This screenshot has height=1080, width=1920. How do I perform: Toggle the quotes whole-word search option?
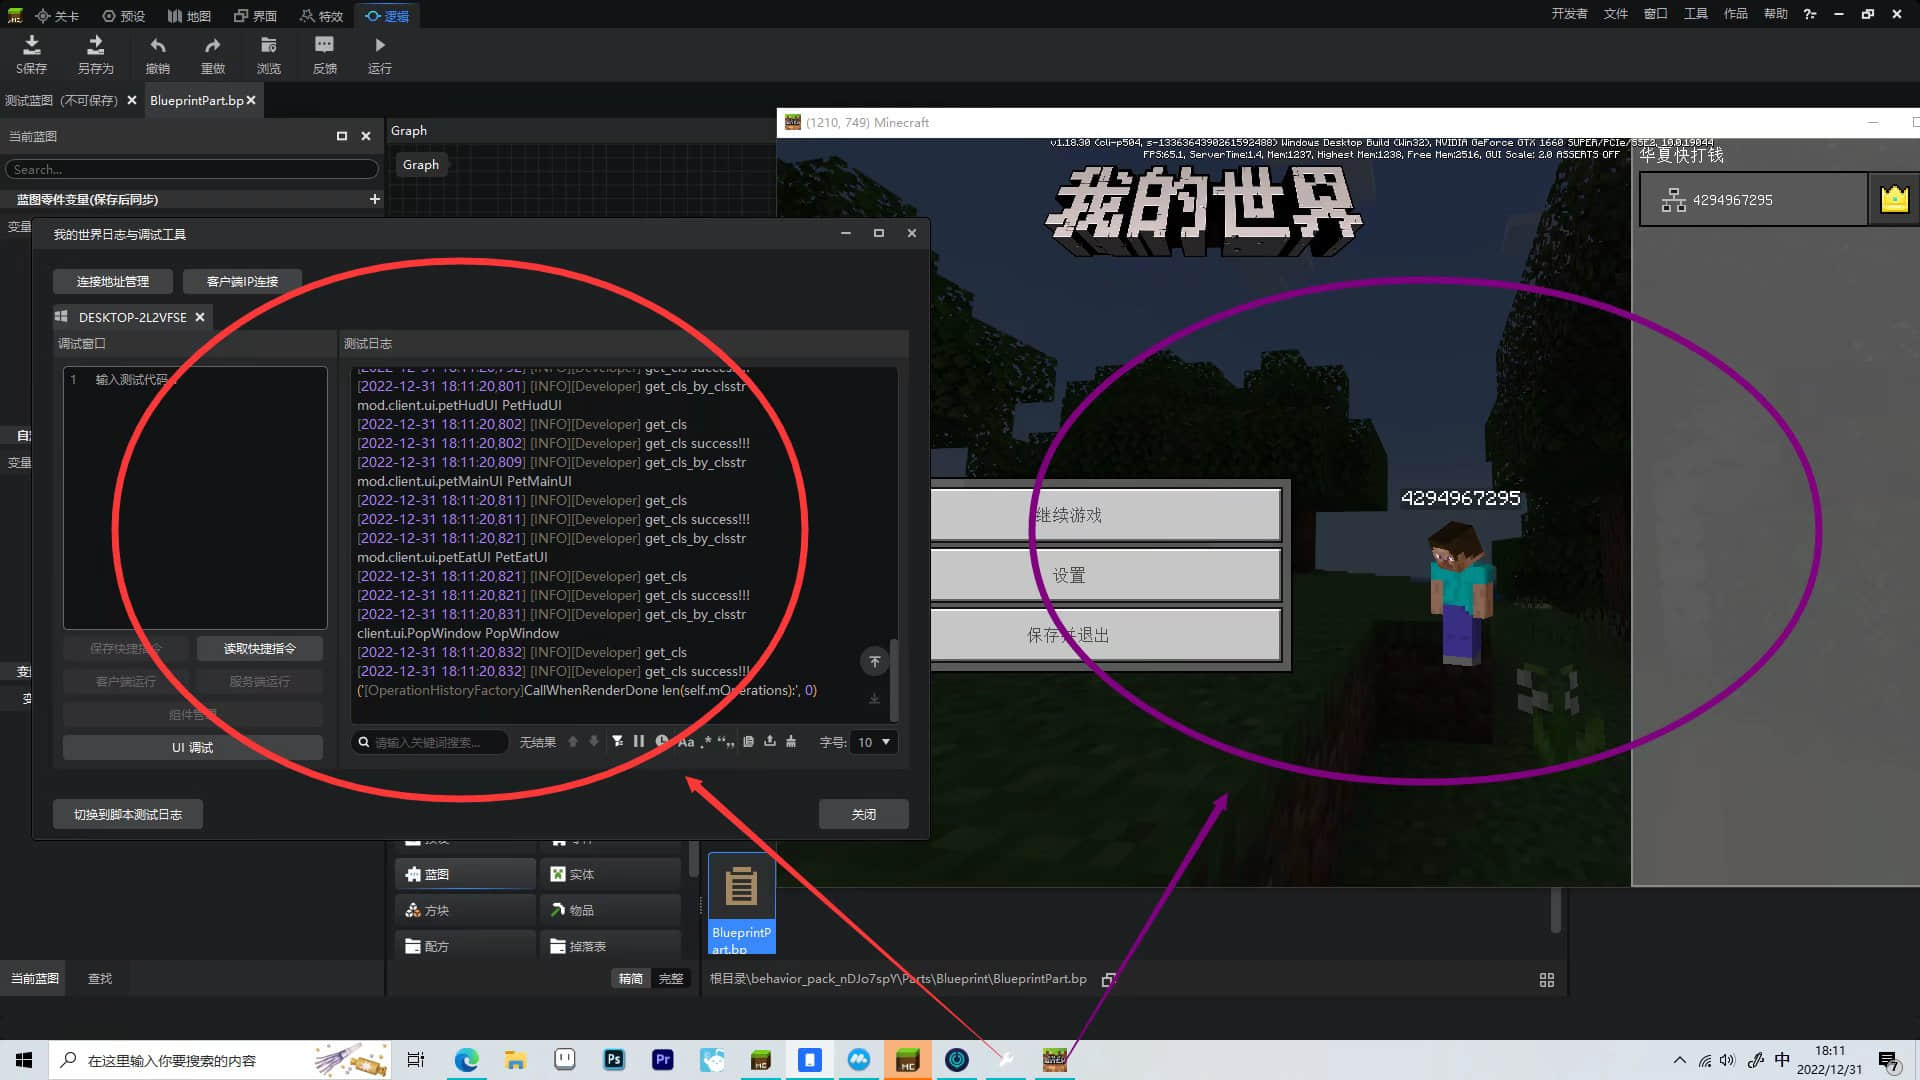[x=726, y=742]
